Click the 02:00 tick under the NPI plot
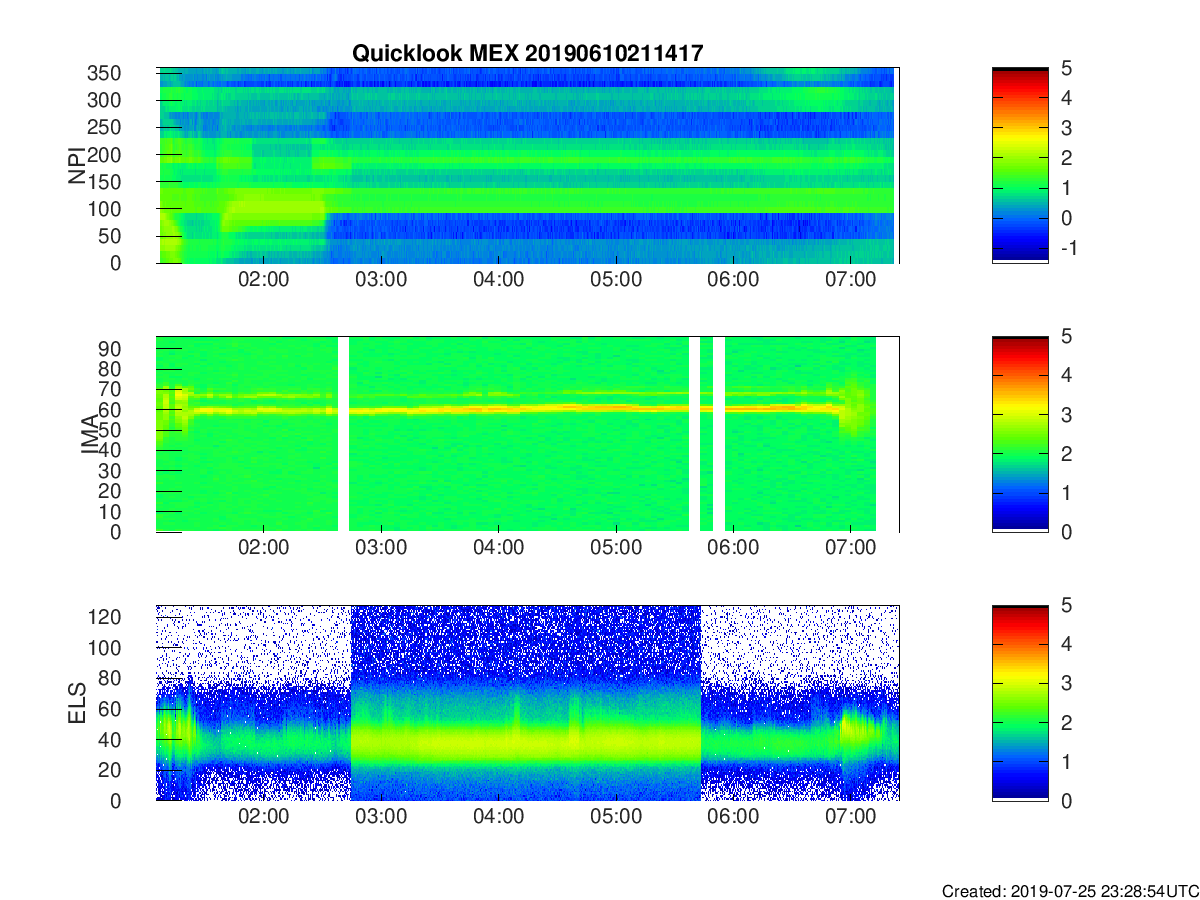This screenshot has width=1200, height=900. [x=264, y=280]
